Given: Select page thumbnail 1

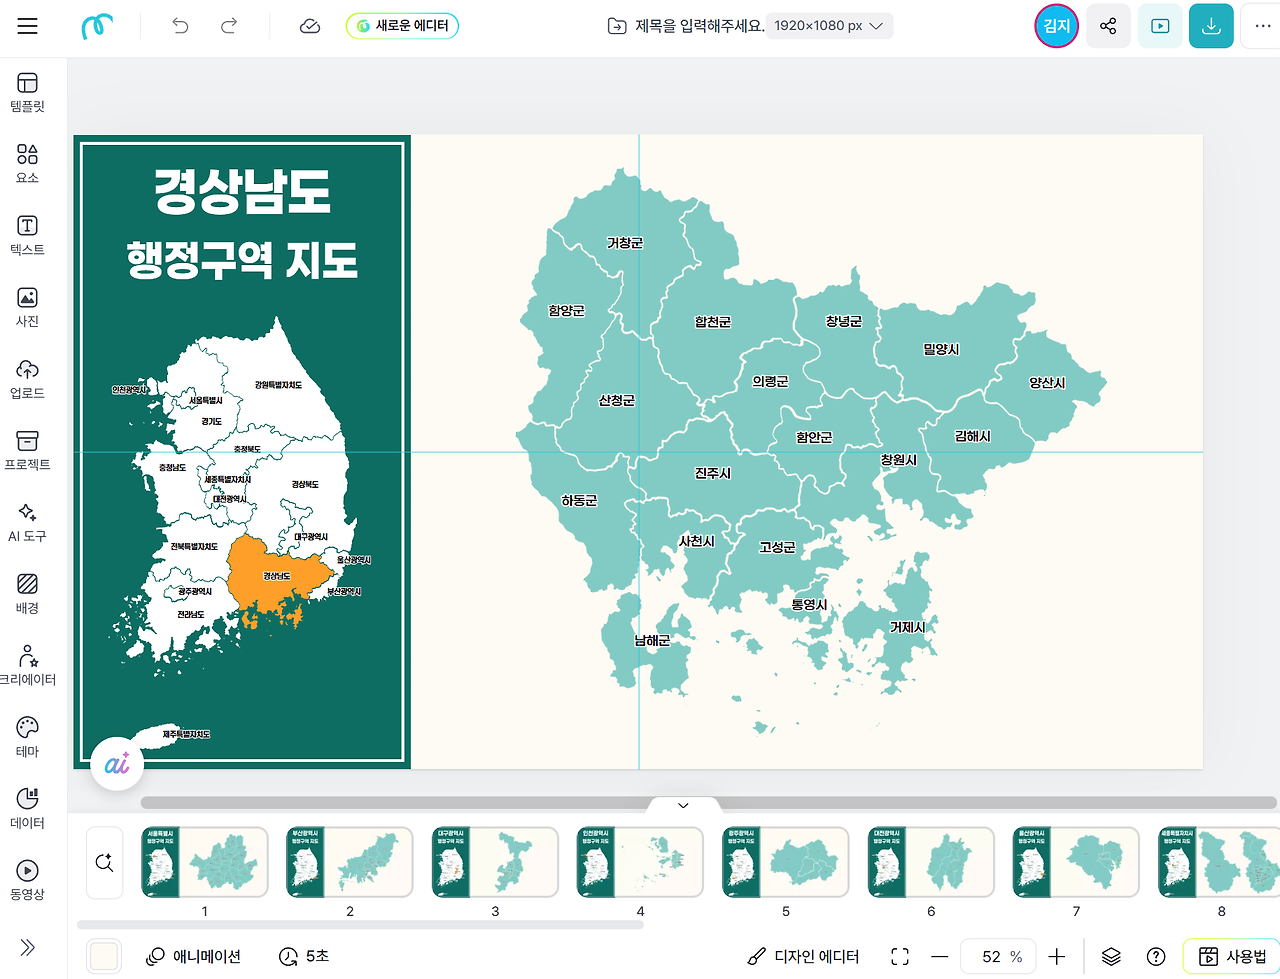Looking at the screenshot, I should point(205,862).
